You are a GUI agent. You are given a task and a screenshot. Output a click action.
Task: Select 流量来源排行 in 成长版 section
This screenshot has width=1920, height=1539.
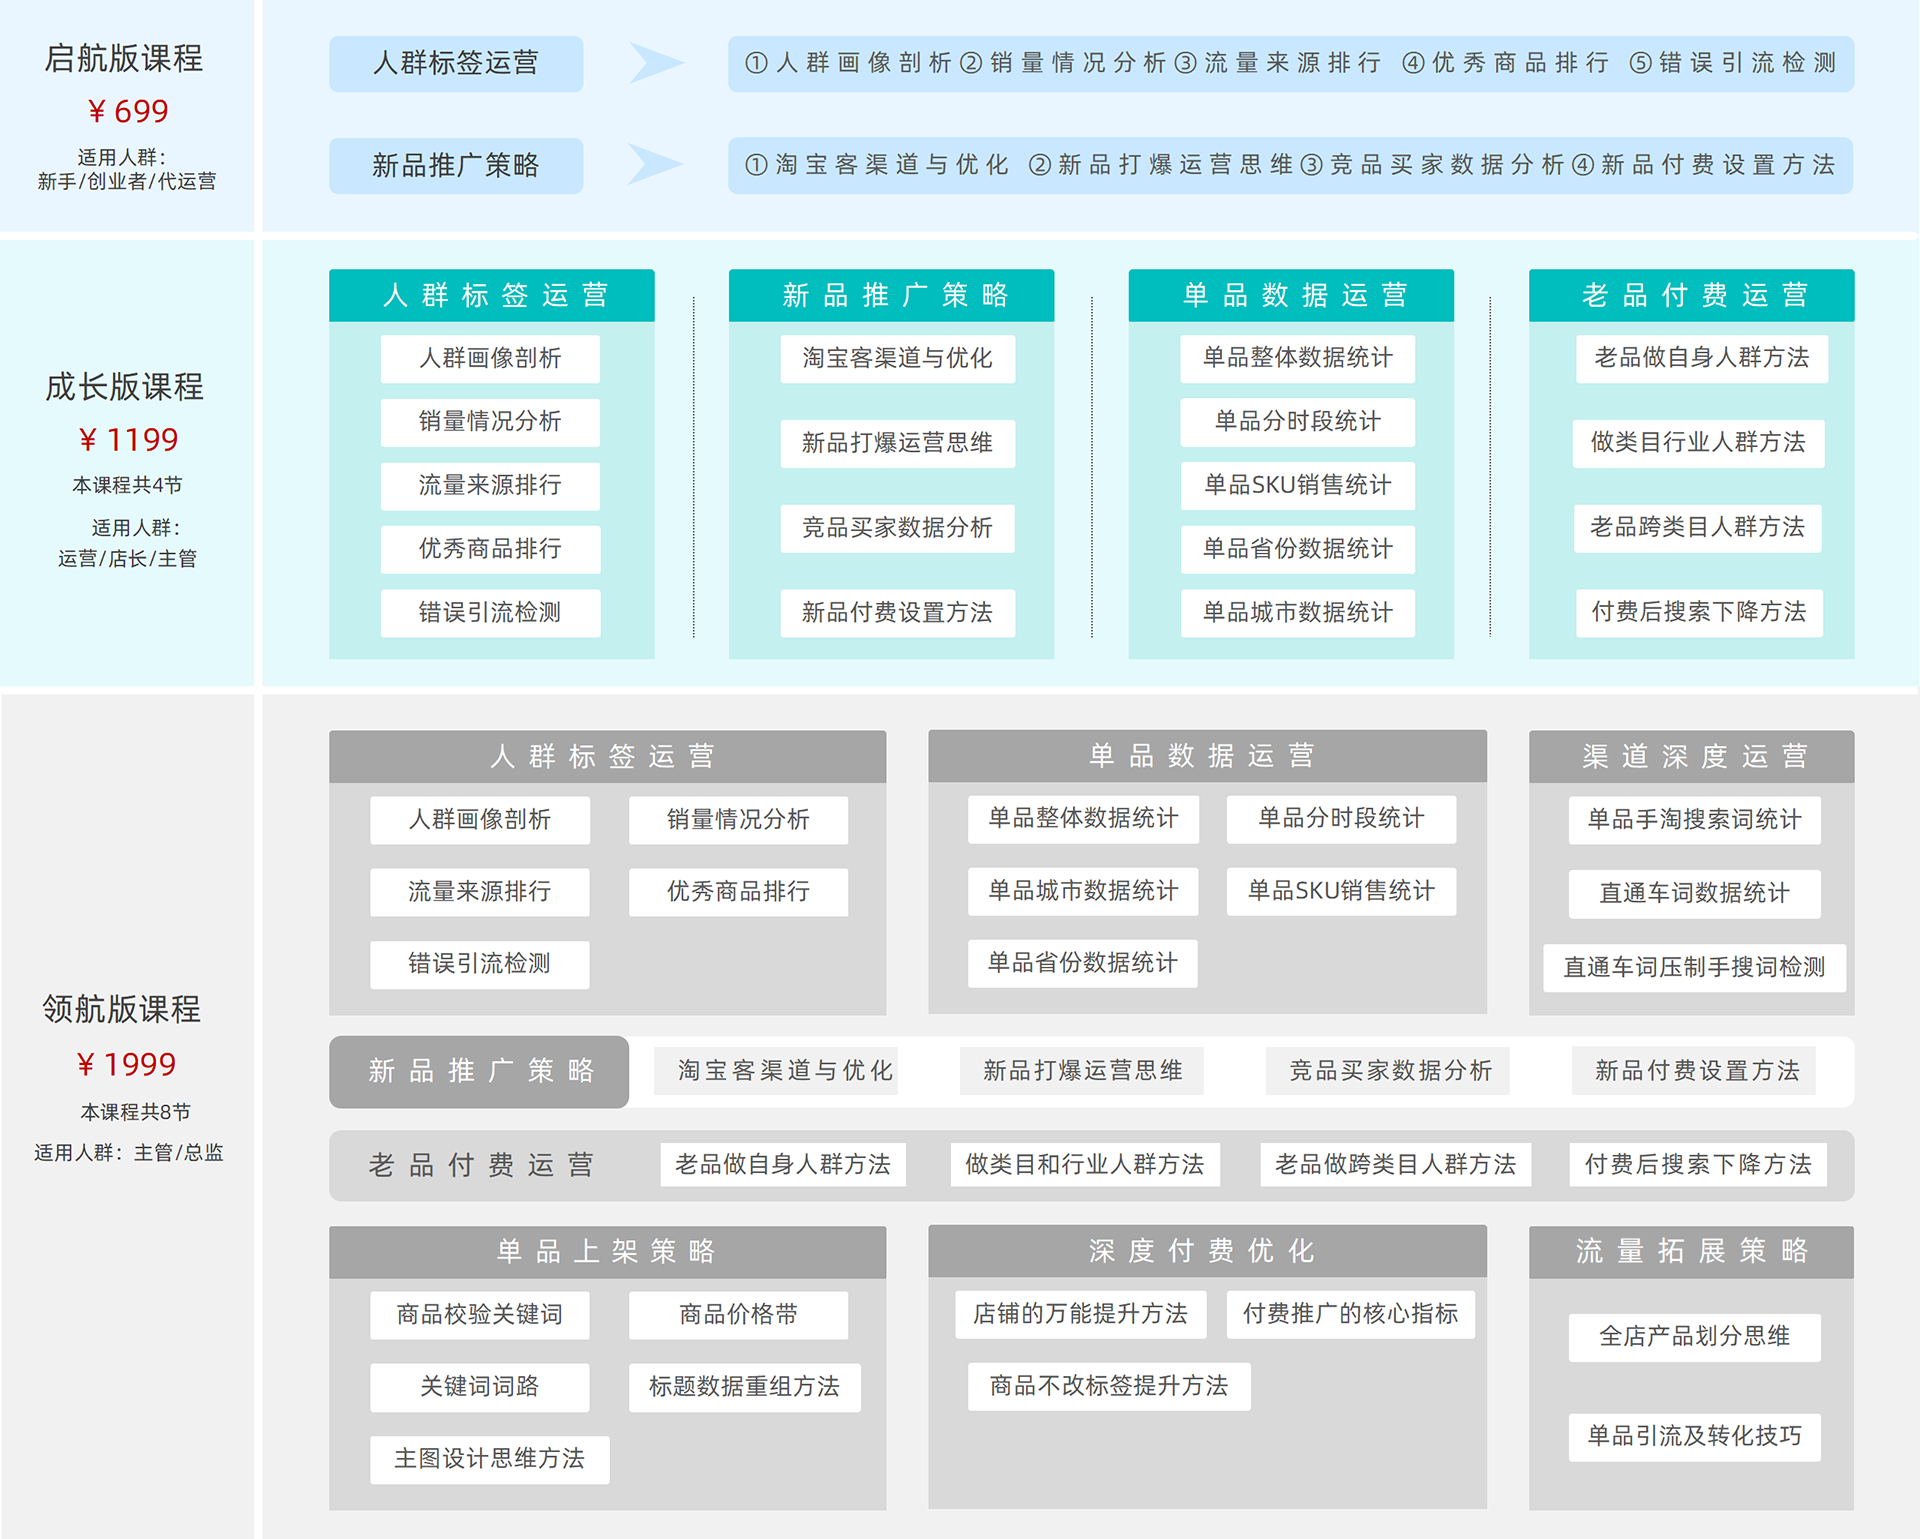490,485
